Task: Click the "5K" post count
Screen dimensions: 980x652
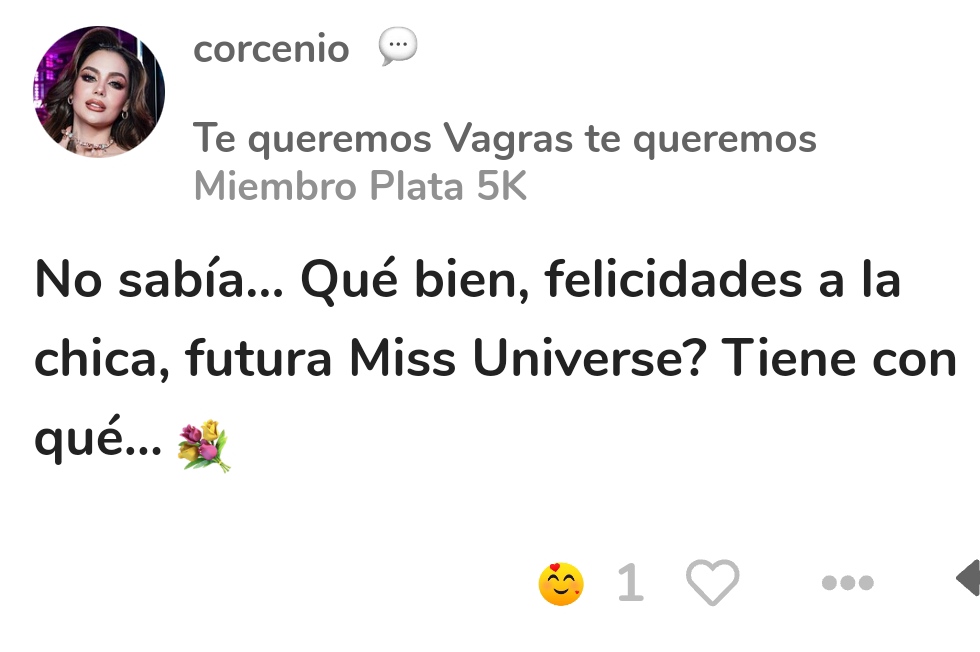Action: (501, 187)
